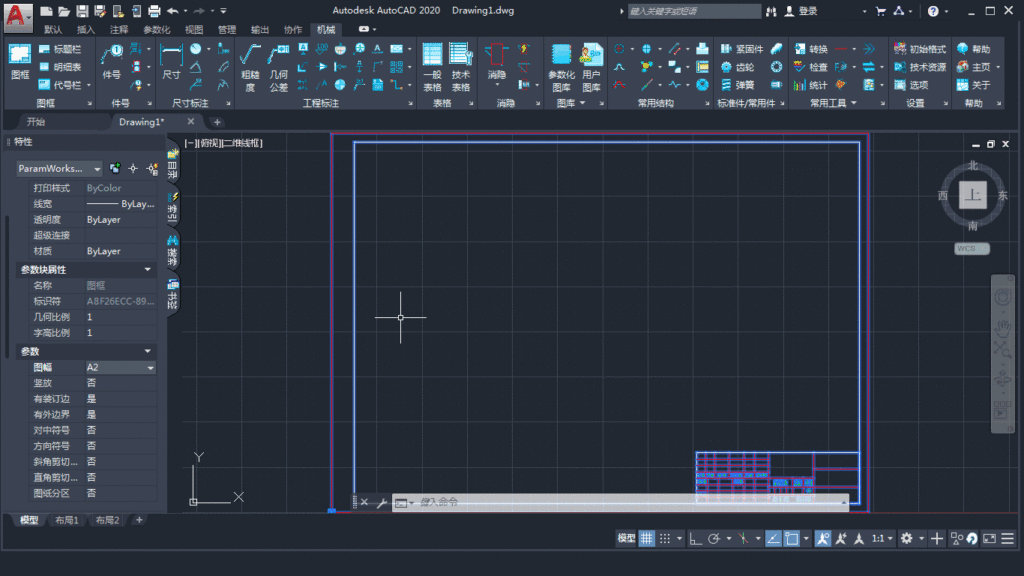
Task: Select the 件号 balloon tool
Action: click(x=112, y=62)
